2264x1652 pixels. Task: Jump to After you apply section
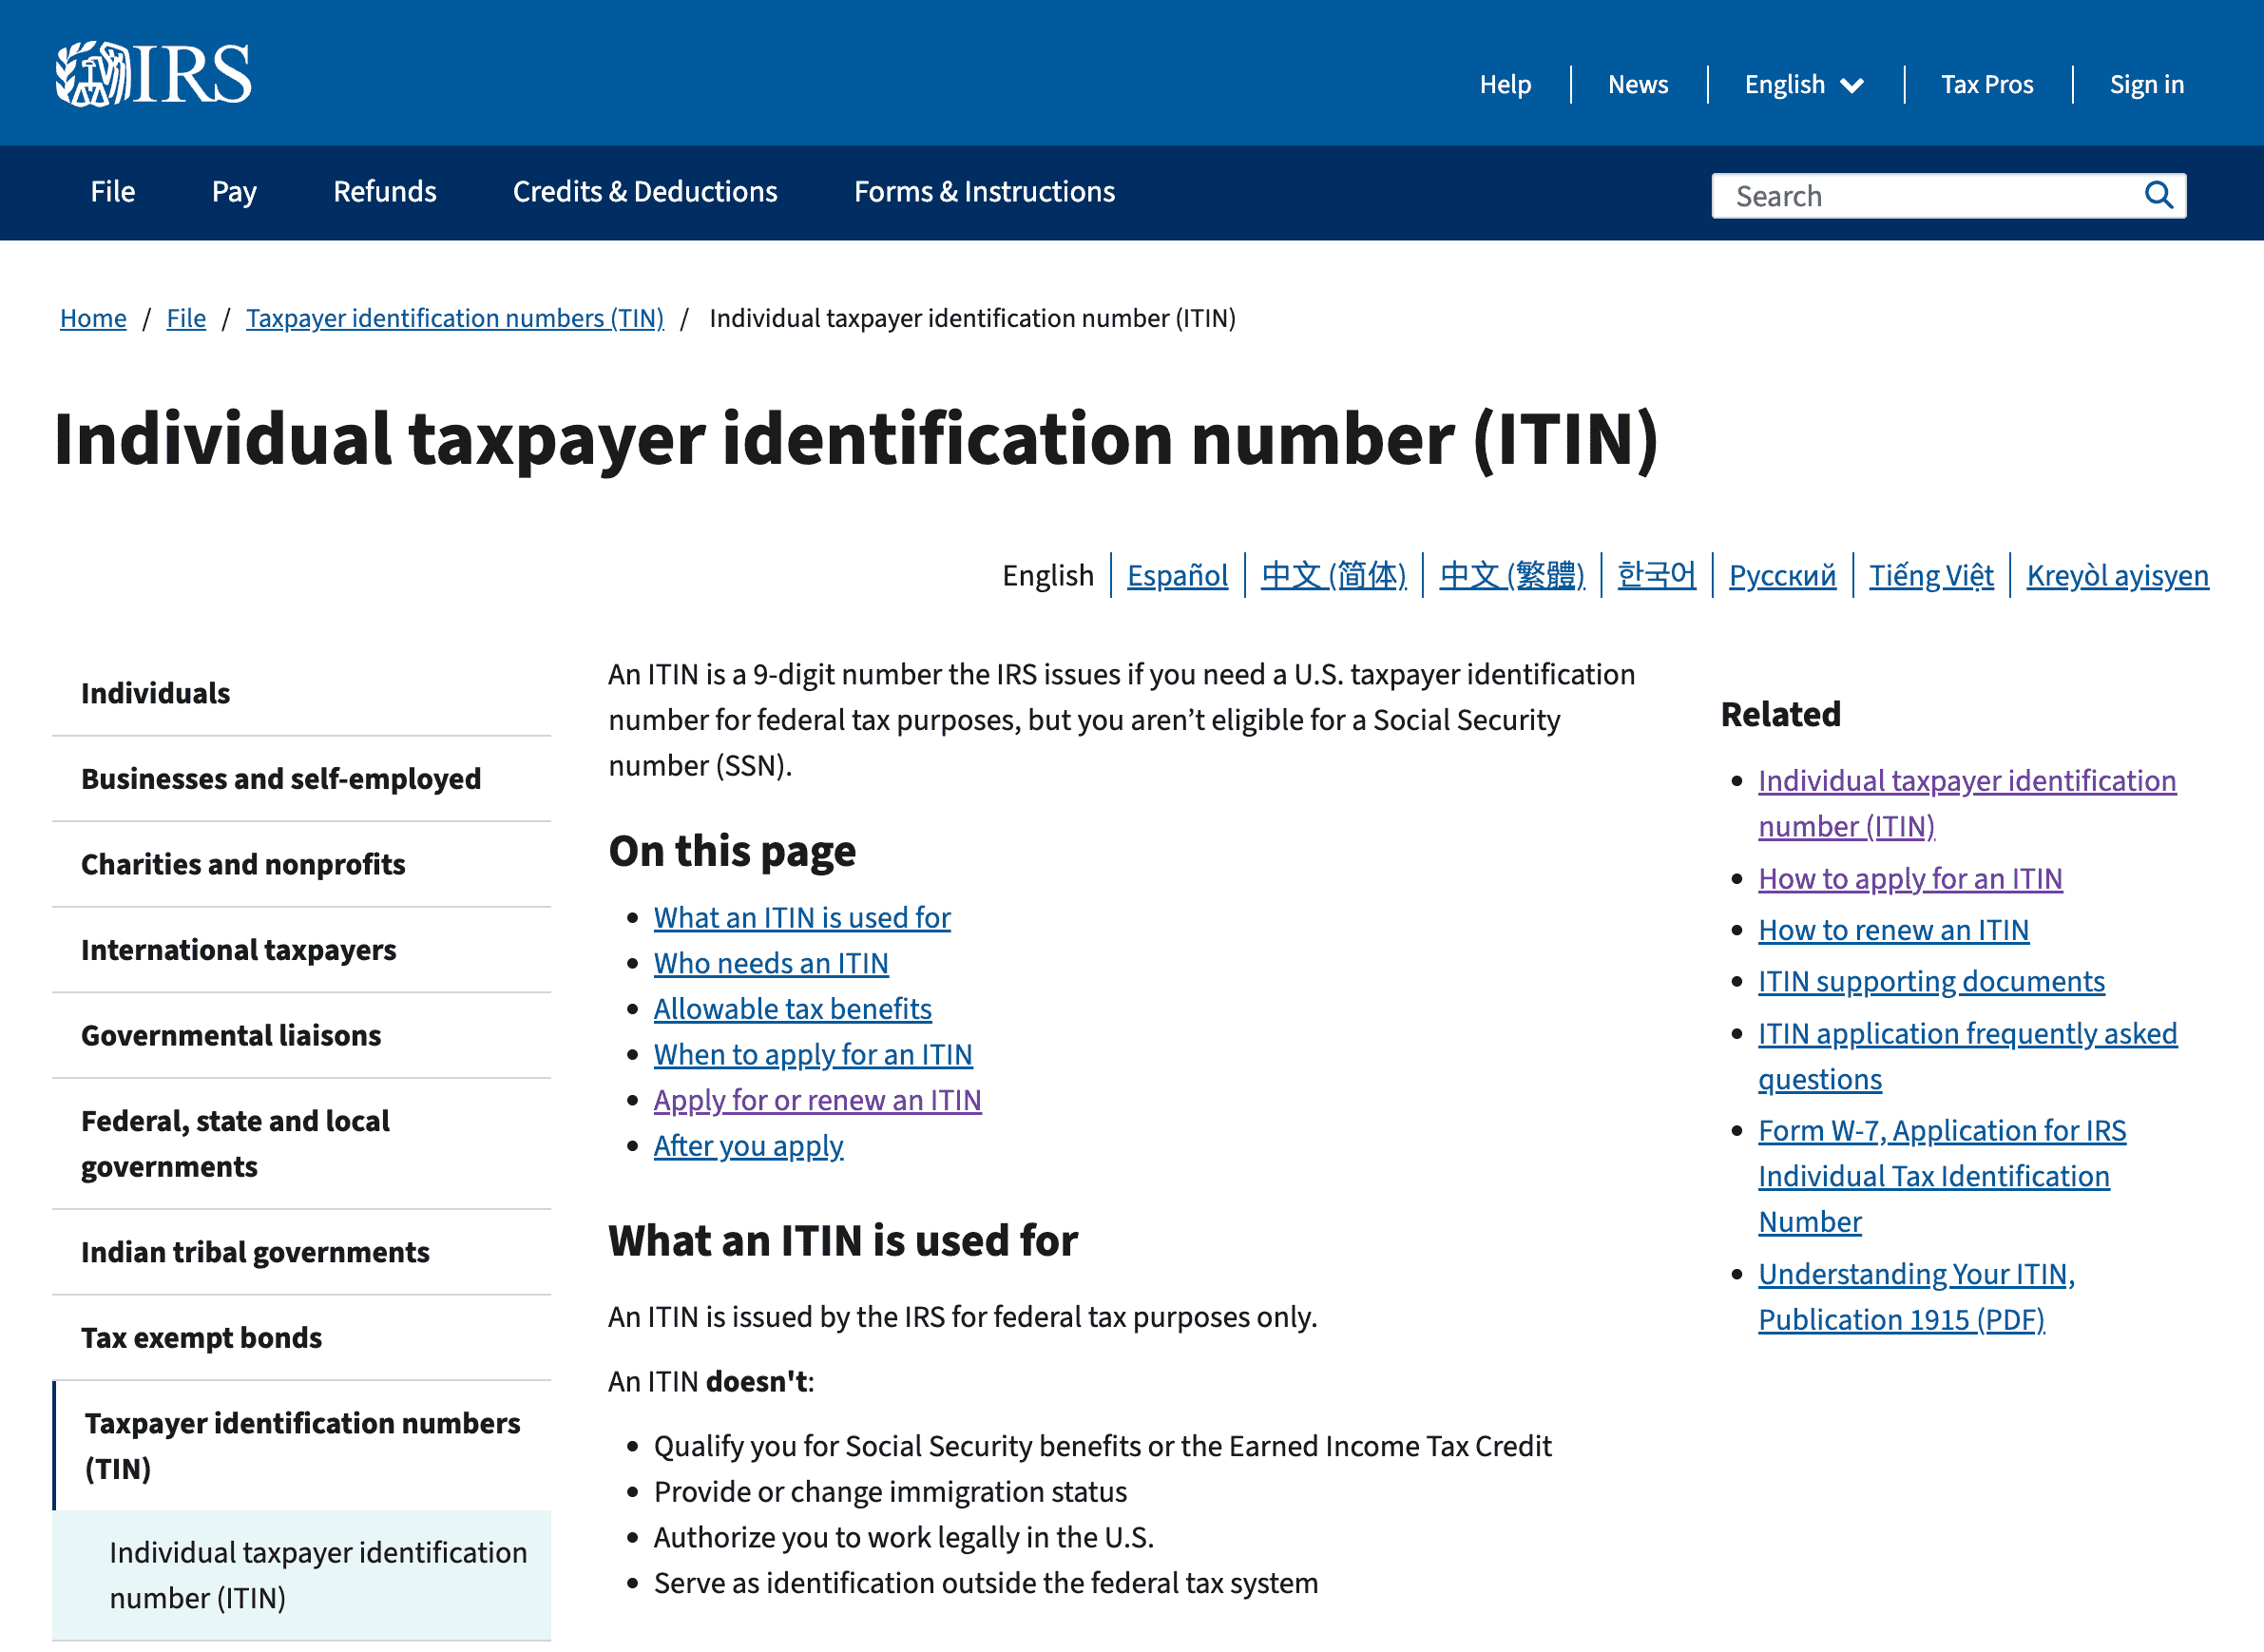point(748,1146)
